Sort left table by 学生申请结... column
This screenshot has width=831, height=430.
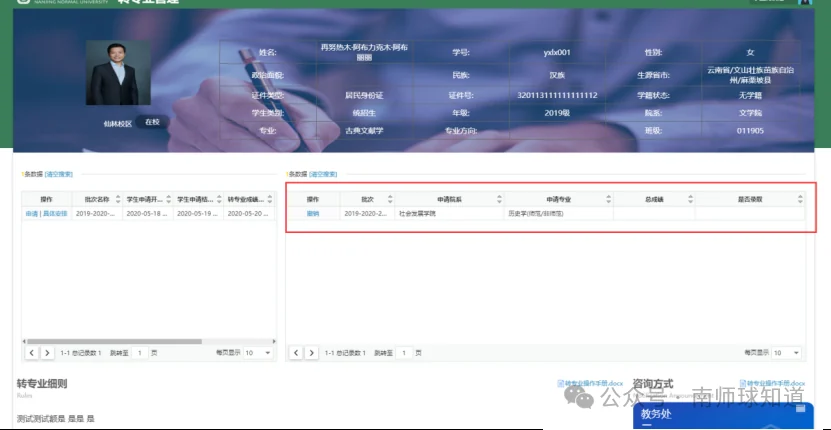click(x=219, y=199)
